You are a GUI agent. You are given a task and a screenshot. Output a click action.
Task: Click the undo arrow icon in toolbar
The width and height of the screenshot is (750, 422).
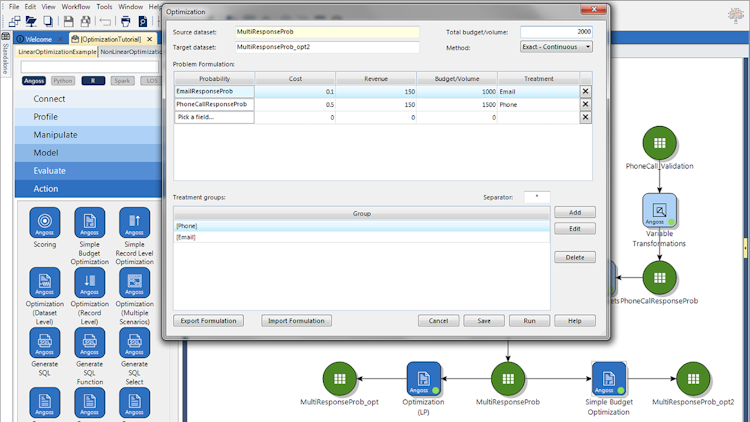pyautogui.click(x=105, y=21)
